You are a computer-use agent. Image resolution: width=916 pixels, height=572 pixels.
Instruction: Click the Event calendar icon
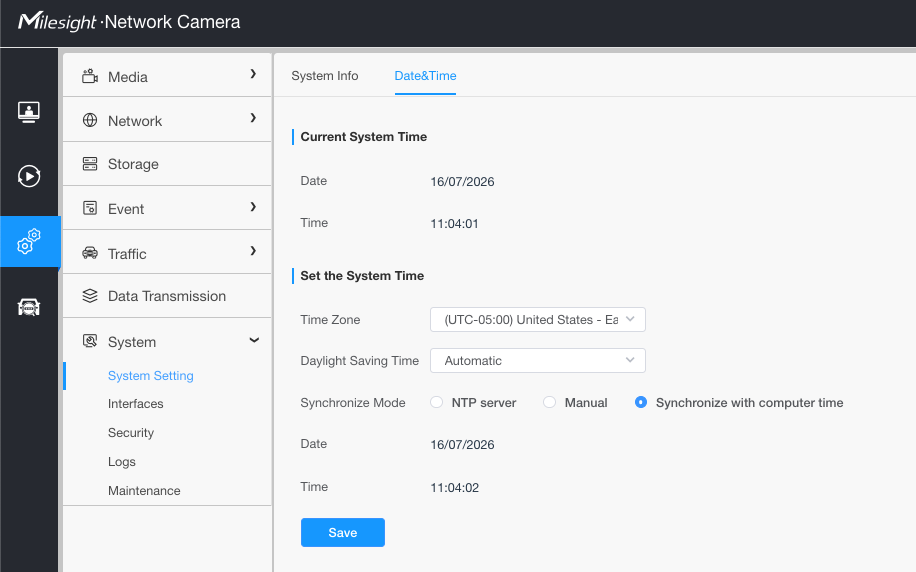90,208
